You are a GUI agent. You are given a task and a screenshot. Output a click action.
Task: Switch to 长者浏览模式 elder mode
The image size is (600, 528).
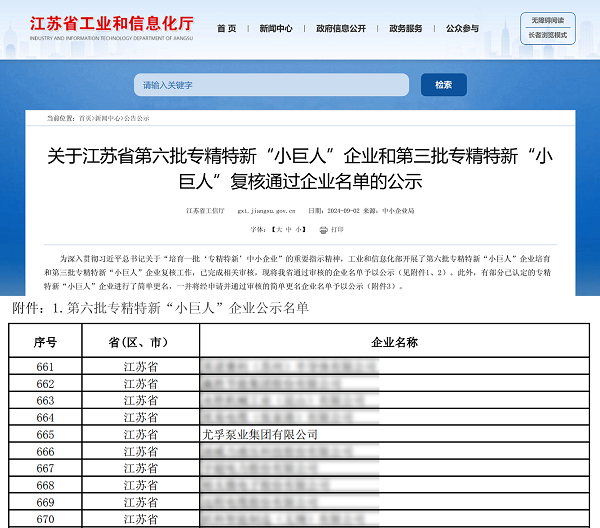[x=548, y=35]
